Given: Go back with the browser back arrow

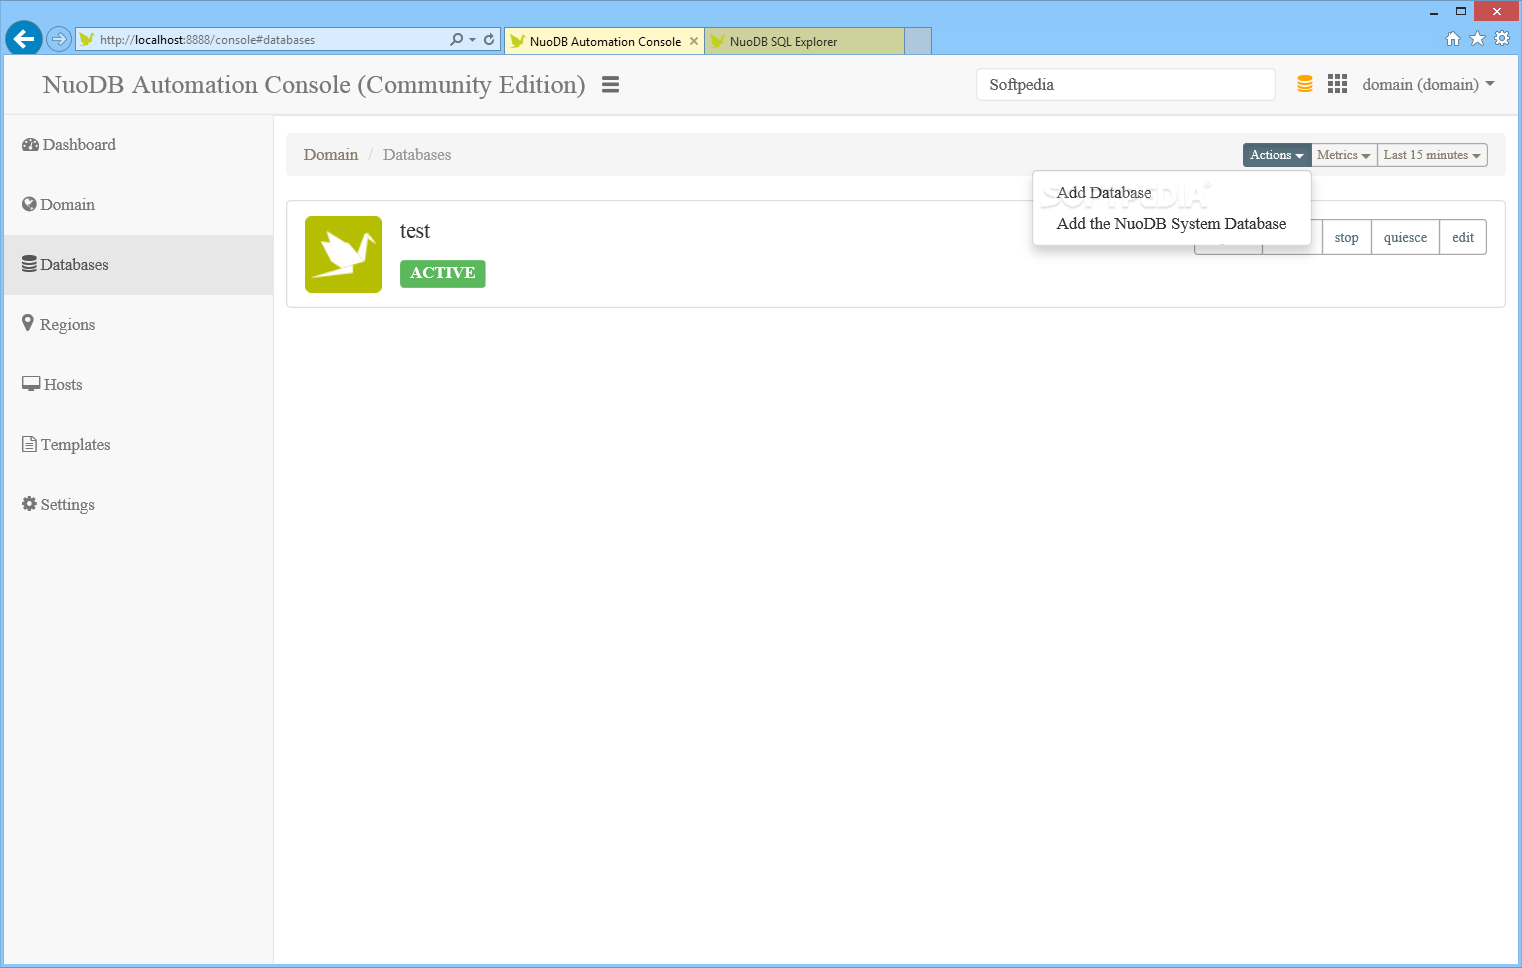Looking at the screenshot, I should click(24, 39).
